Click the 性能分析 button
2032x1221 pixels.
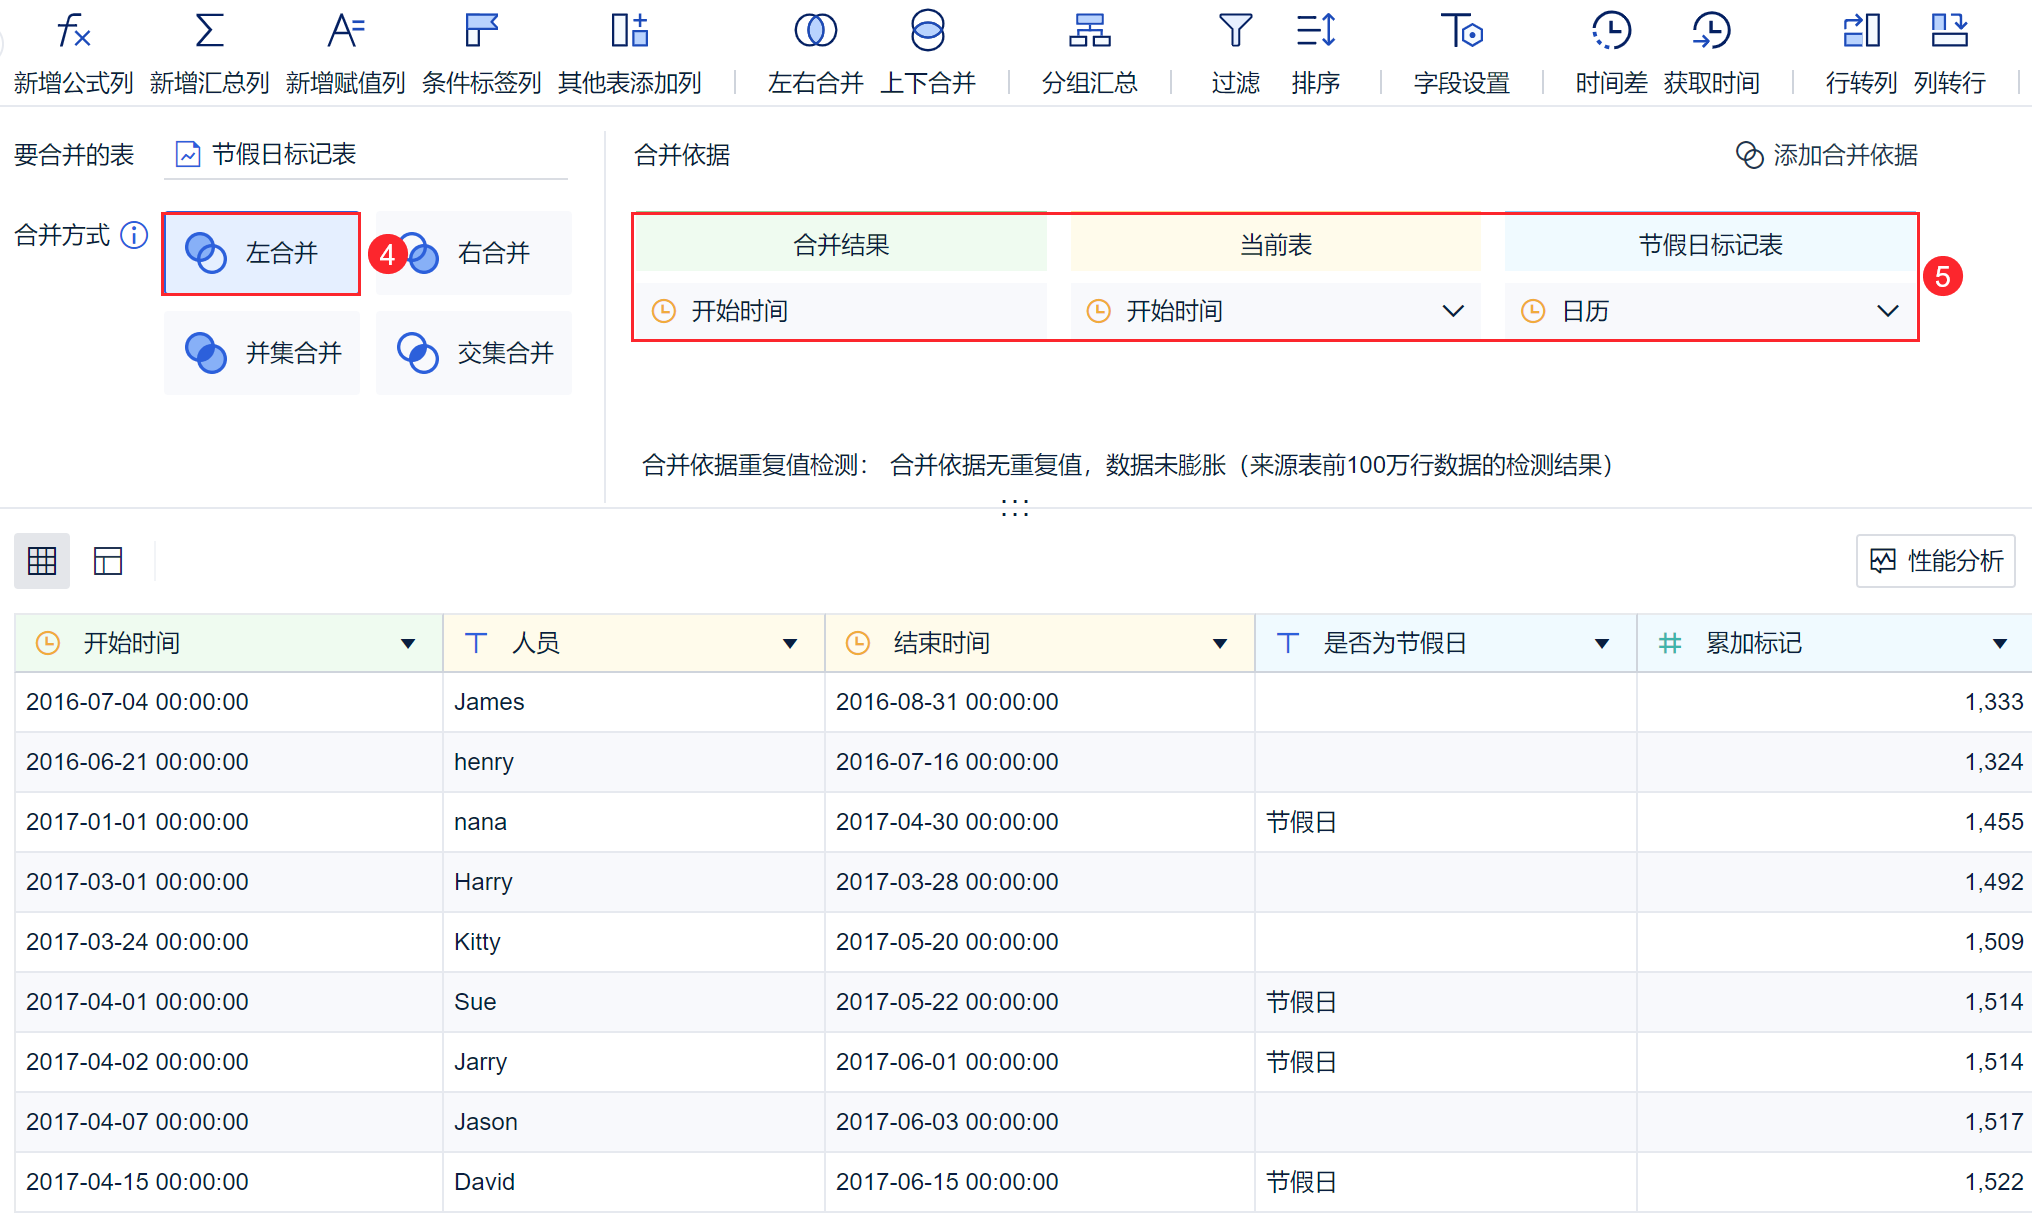[1936, 561]
